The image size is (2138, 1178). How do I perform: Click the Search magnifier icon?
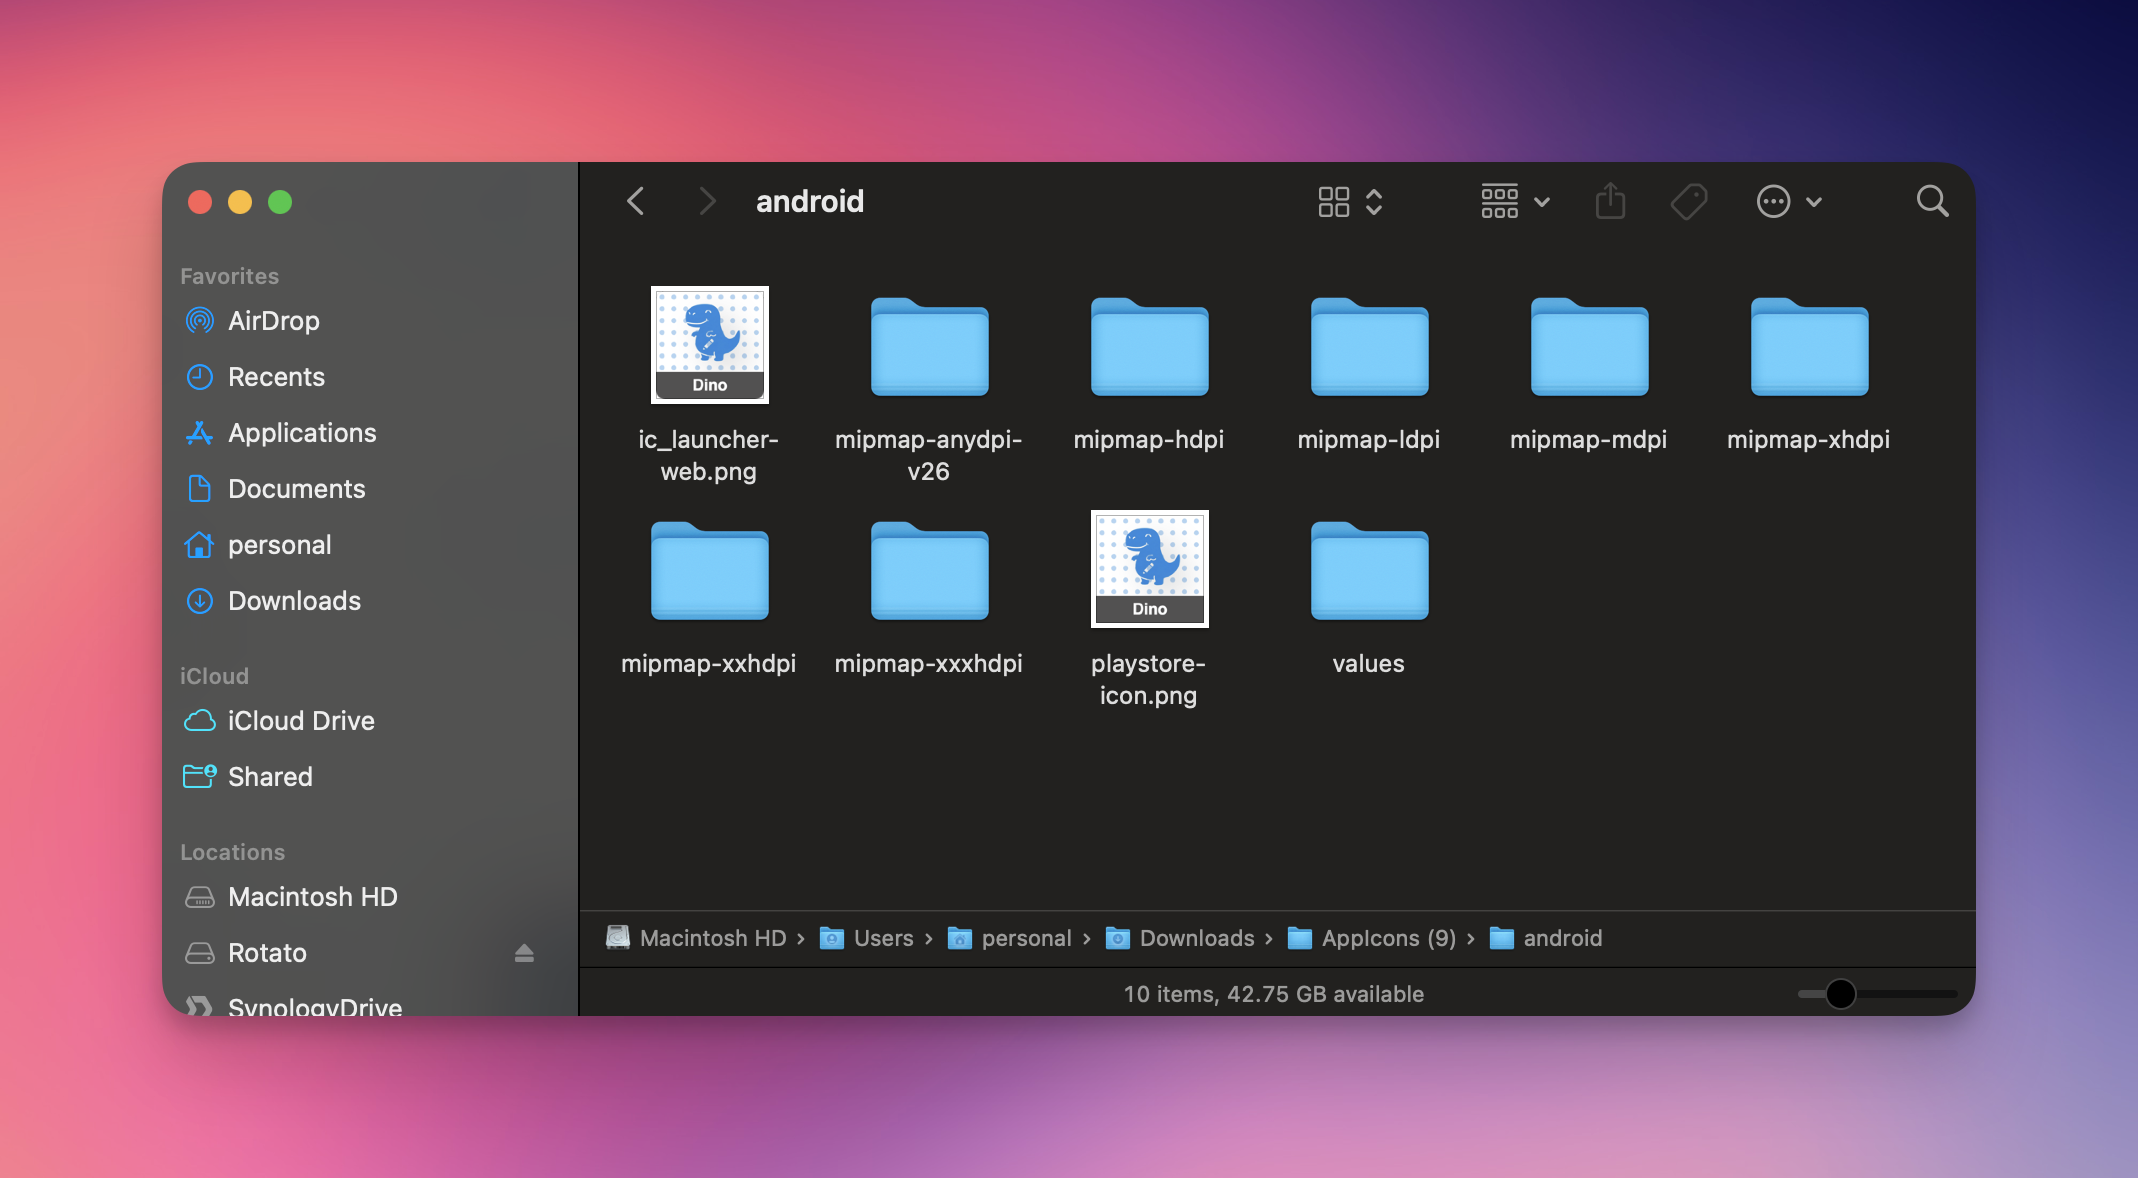[1932, 201]
